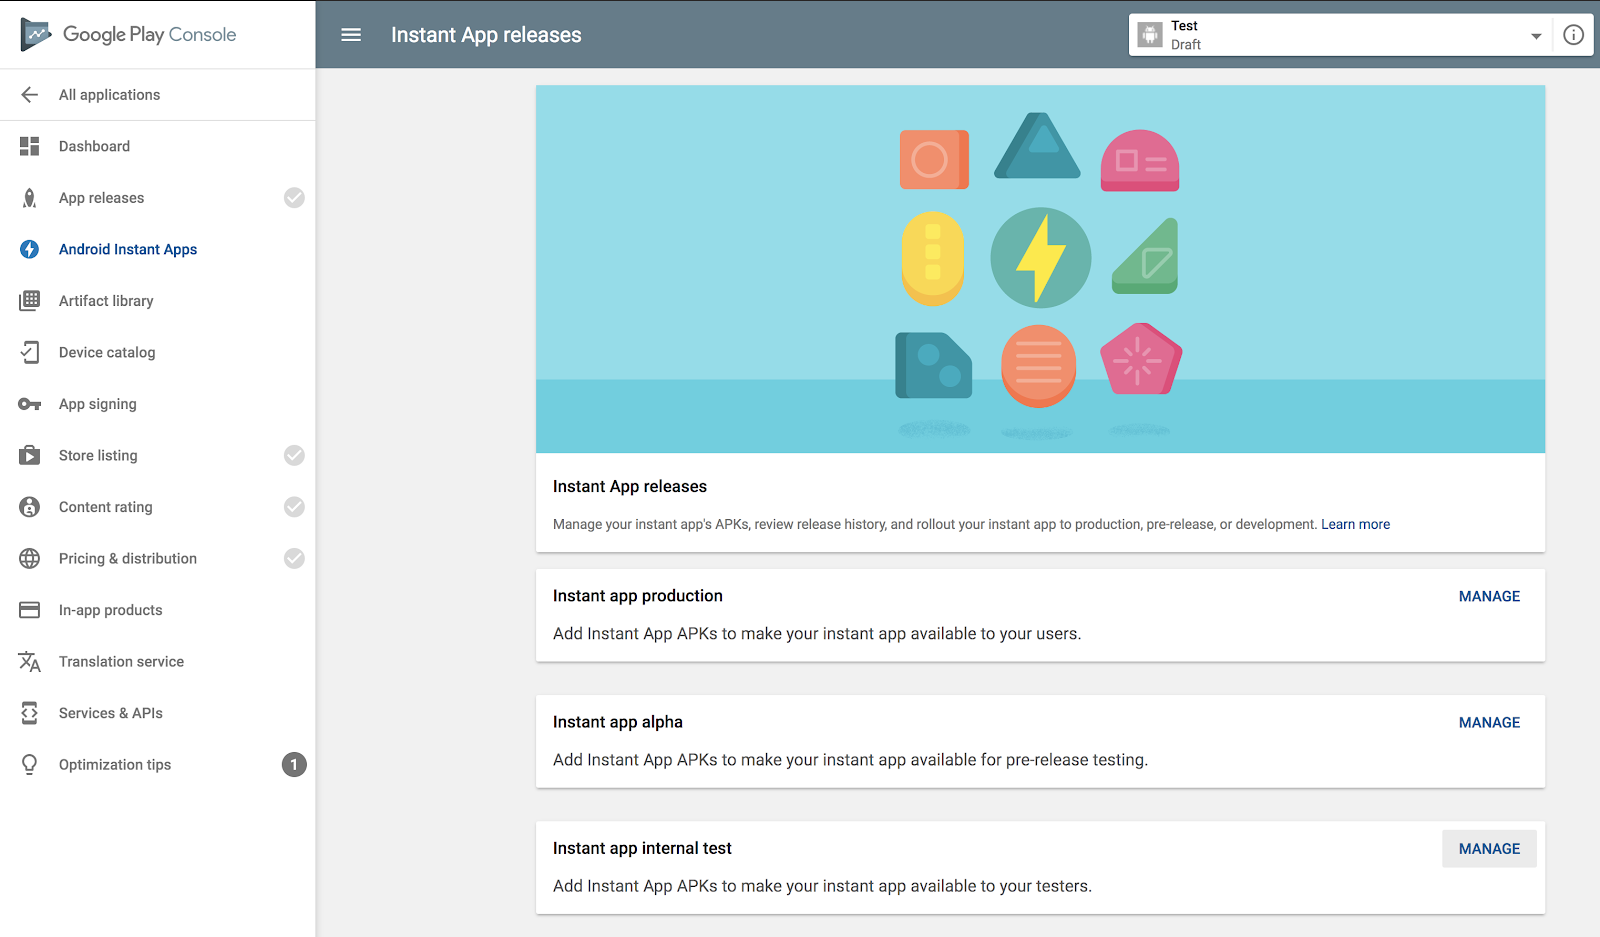This screenshot has width=1600, height=937.
Task: Click the In-app products card icon
Action: (30, 610)
